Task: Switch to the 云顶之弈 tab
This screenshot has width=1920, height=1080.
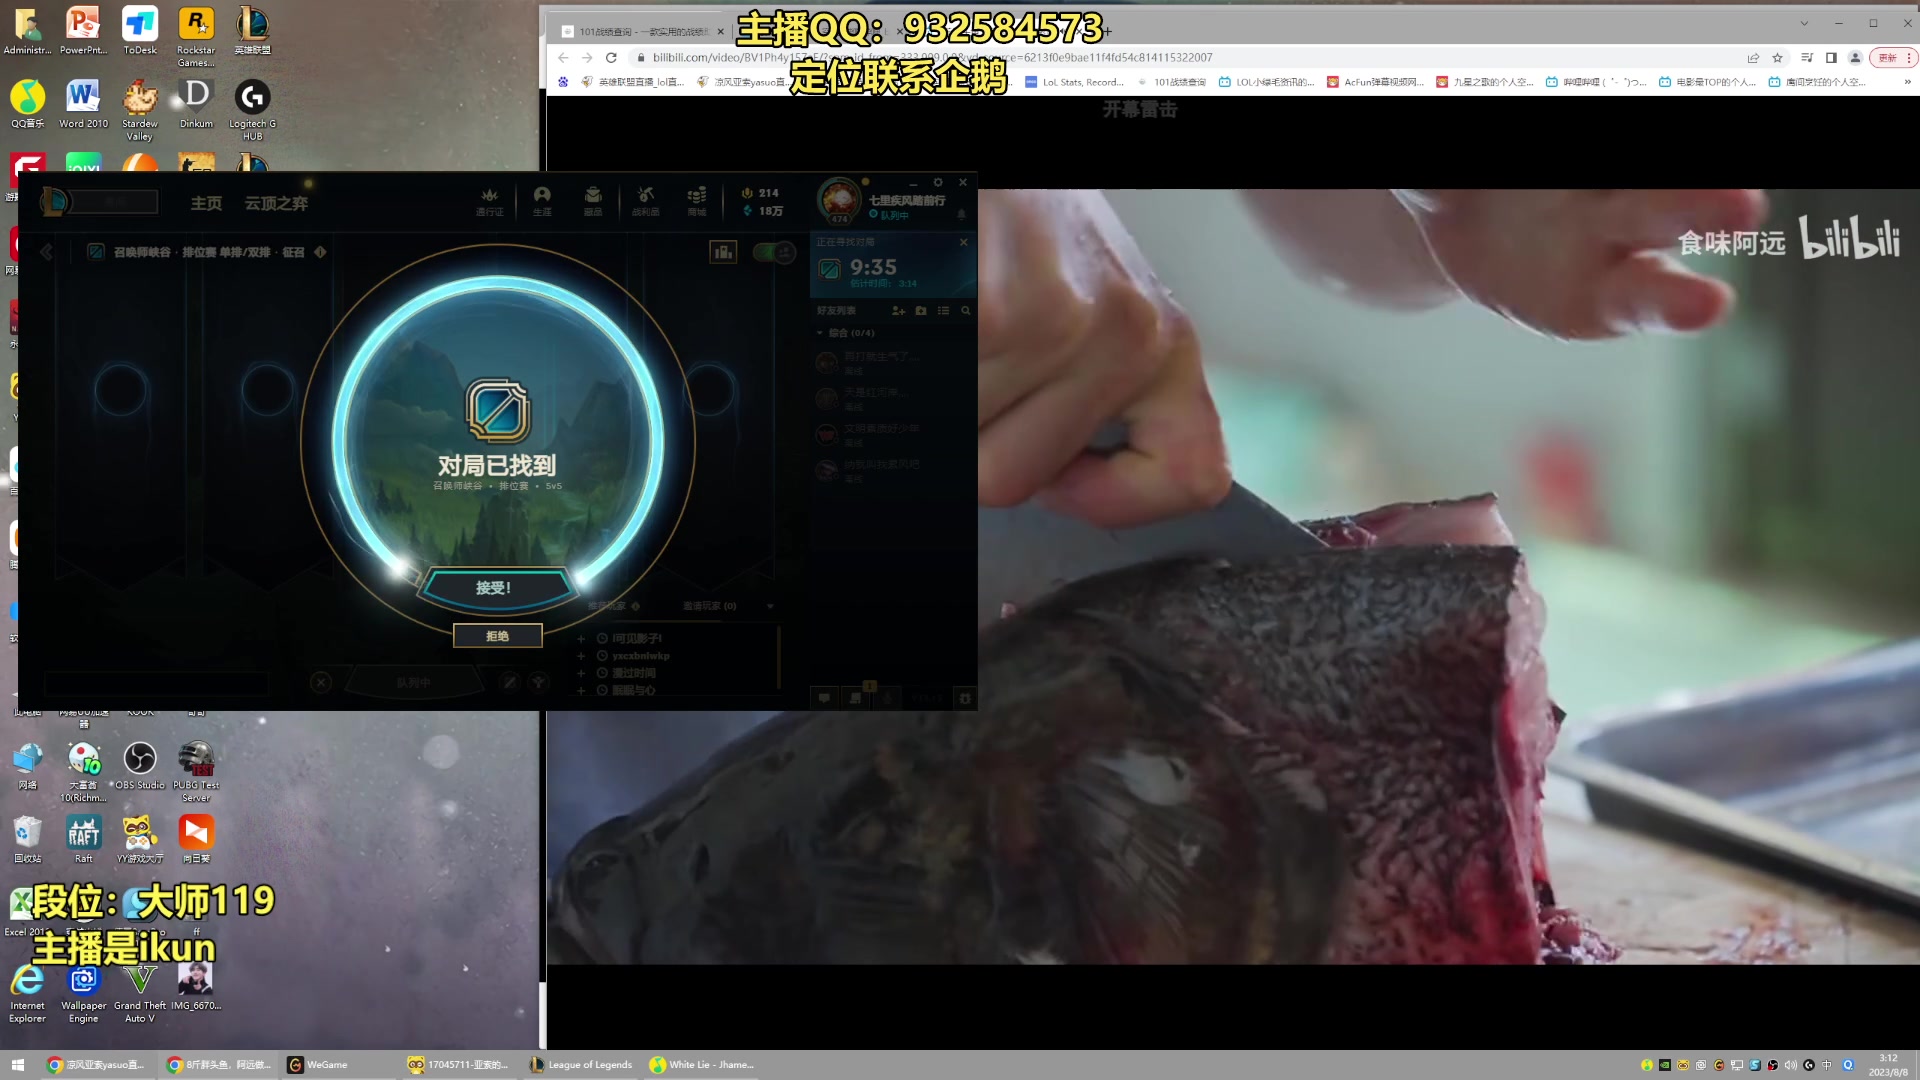Action: coord(276,203)
